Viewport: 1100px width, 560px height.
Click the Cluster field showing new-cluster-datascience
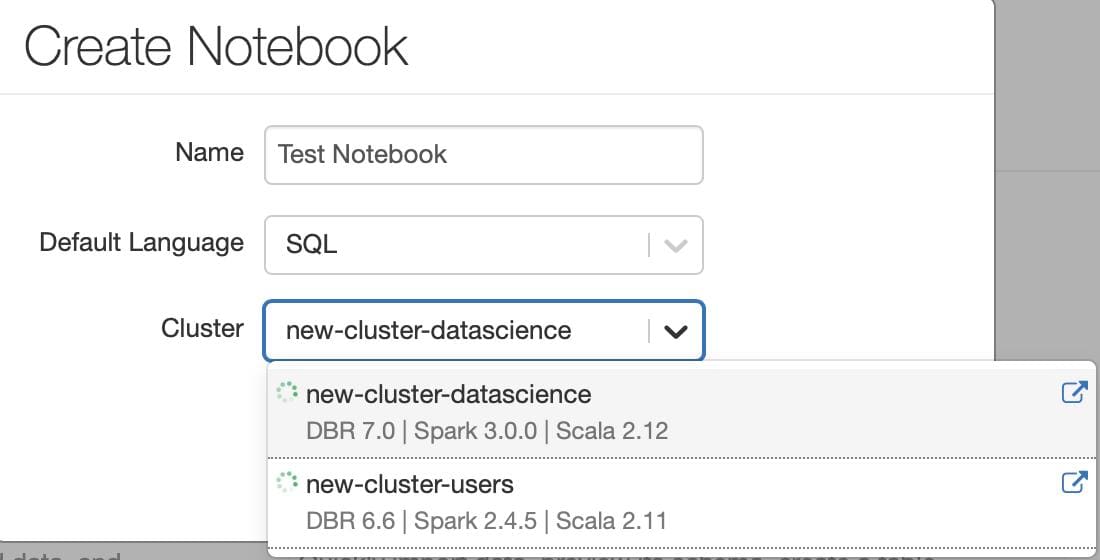[484, 331]
